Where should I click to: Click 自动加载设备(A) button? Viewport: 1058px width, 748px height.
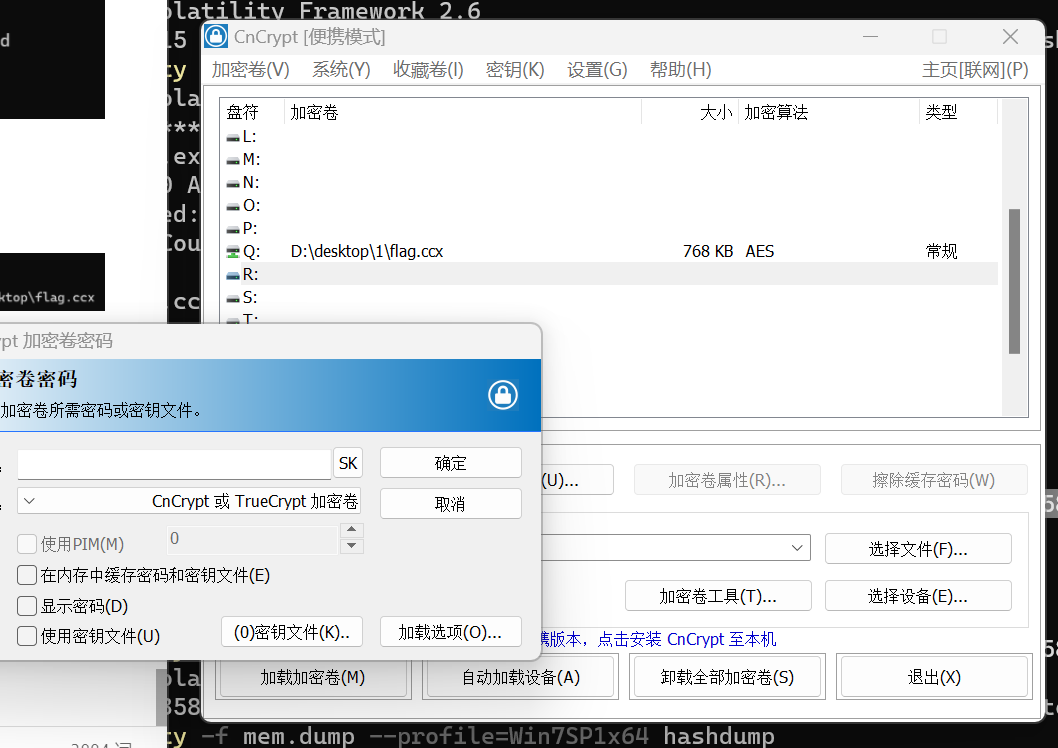(520, 677)
